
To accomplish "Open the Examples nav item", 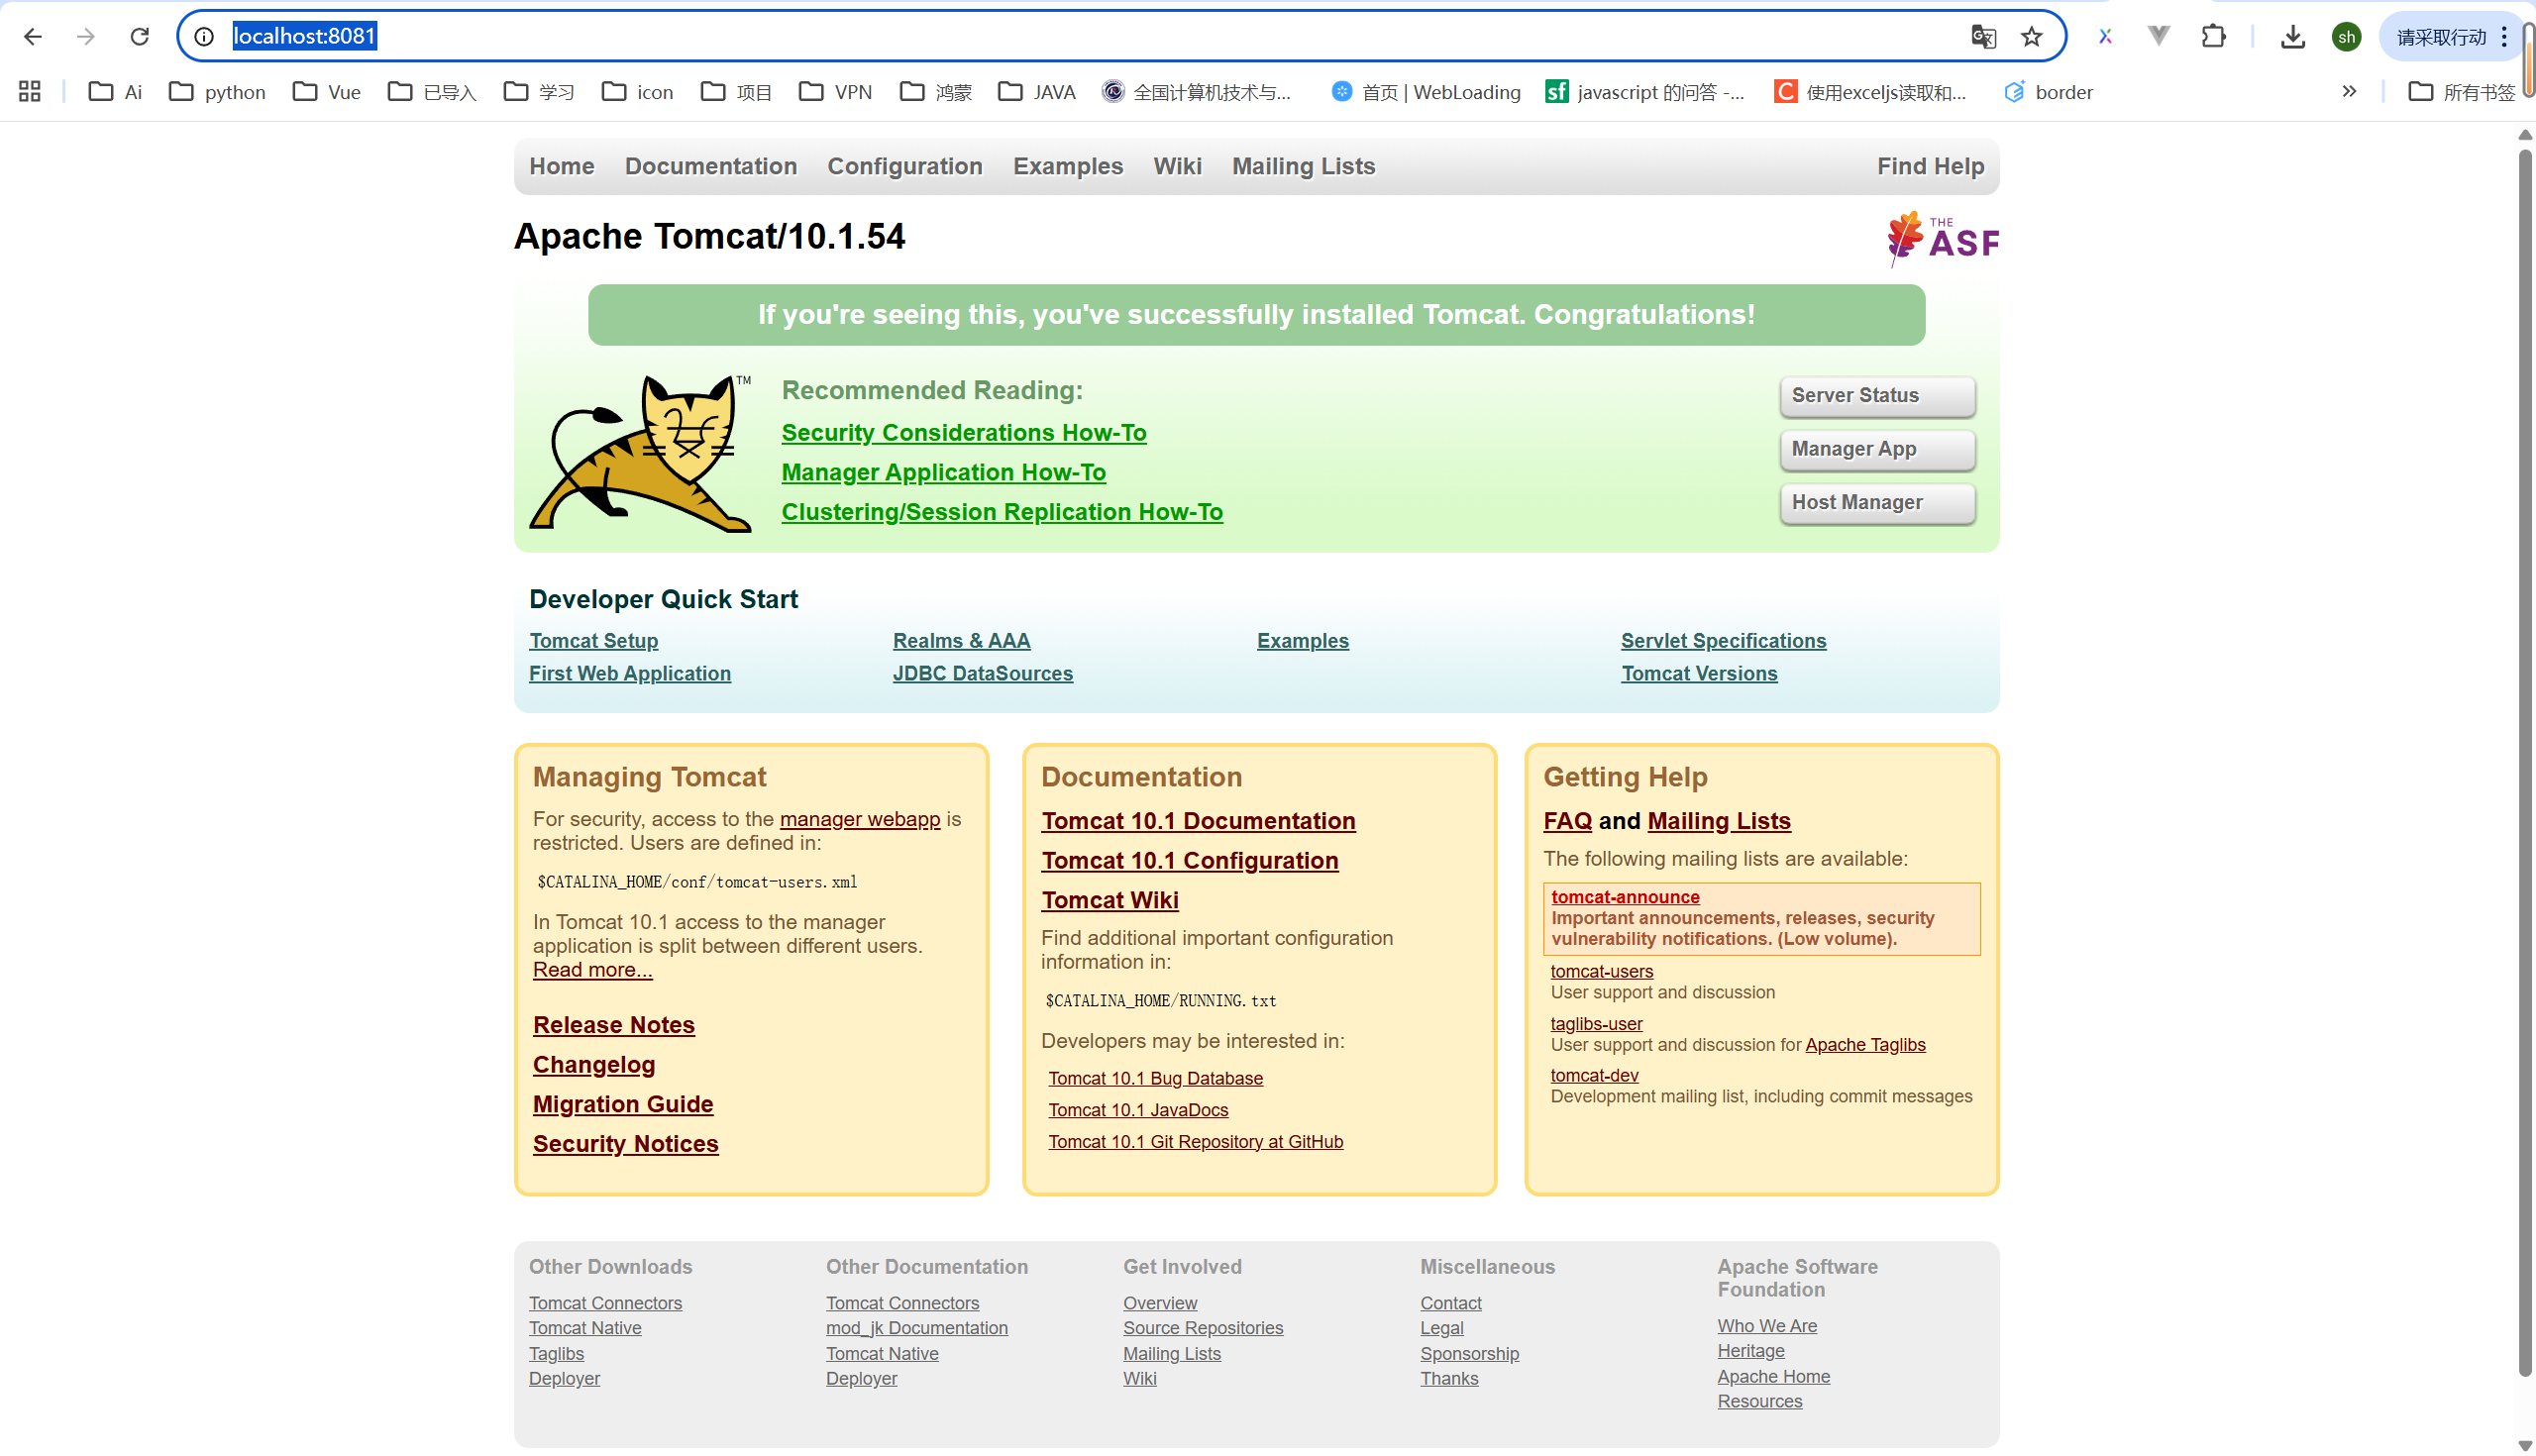I will tap(1067, 166).
